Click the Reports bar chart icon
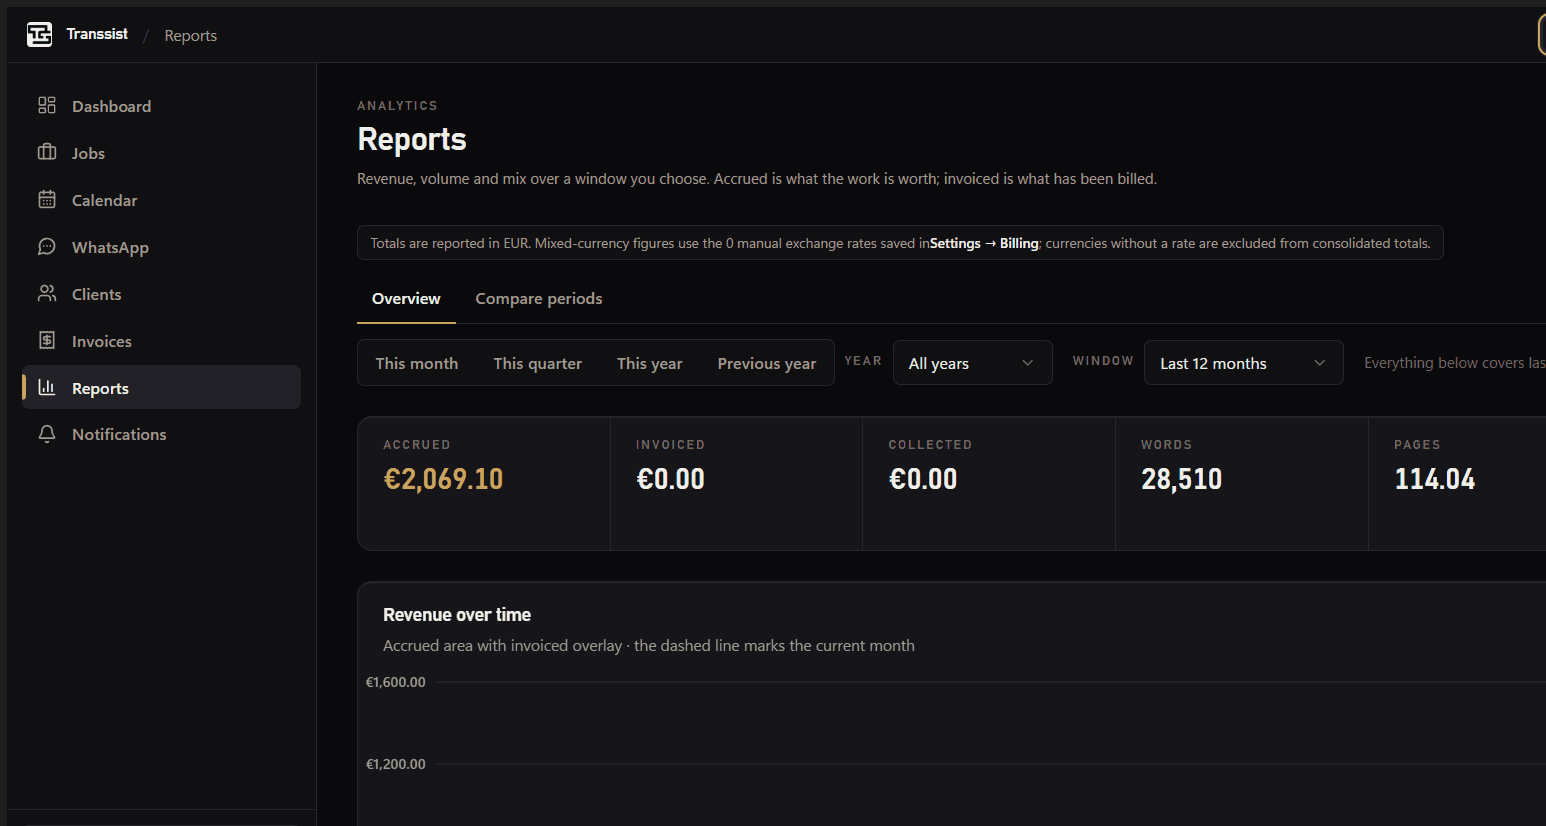Image resolution: width=1546 pixels, height=826 pixels. (x=47, y=387)
